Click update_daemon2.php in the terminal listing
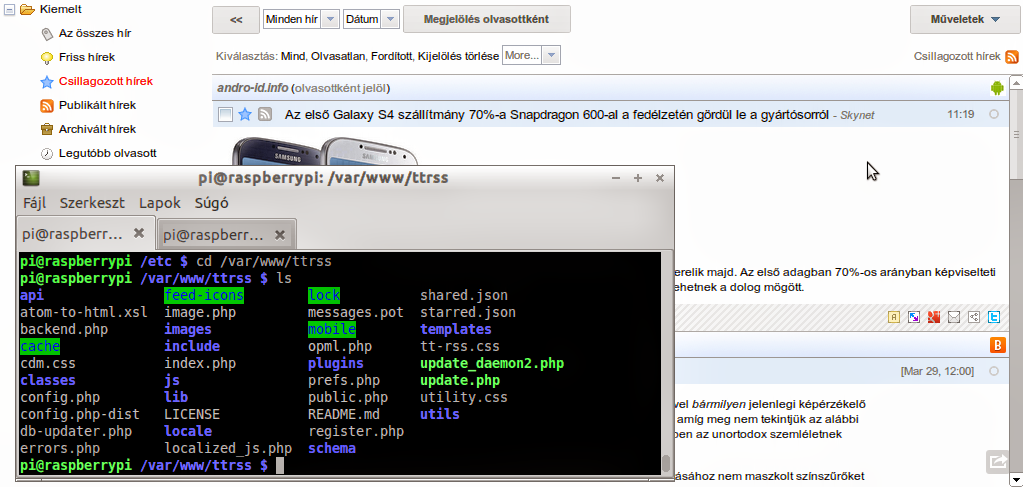This screenshot has width=1023, height=487. coord(492,364)
